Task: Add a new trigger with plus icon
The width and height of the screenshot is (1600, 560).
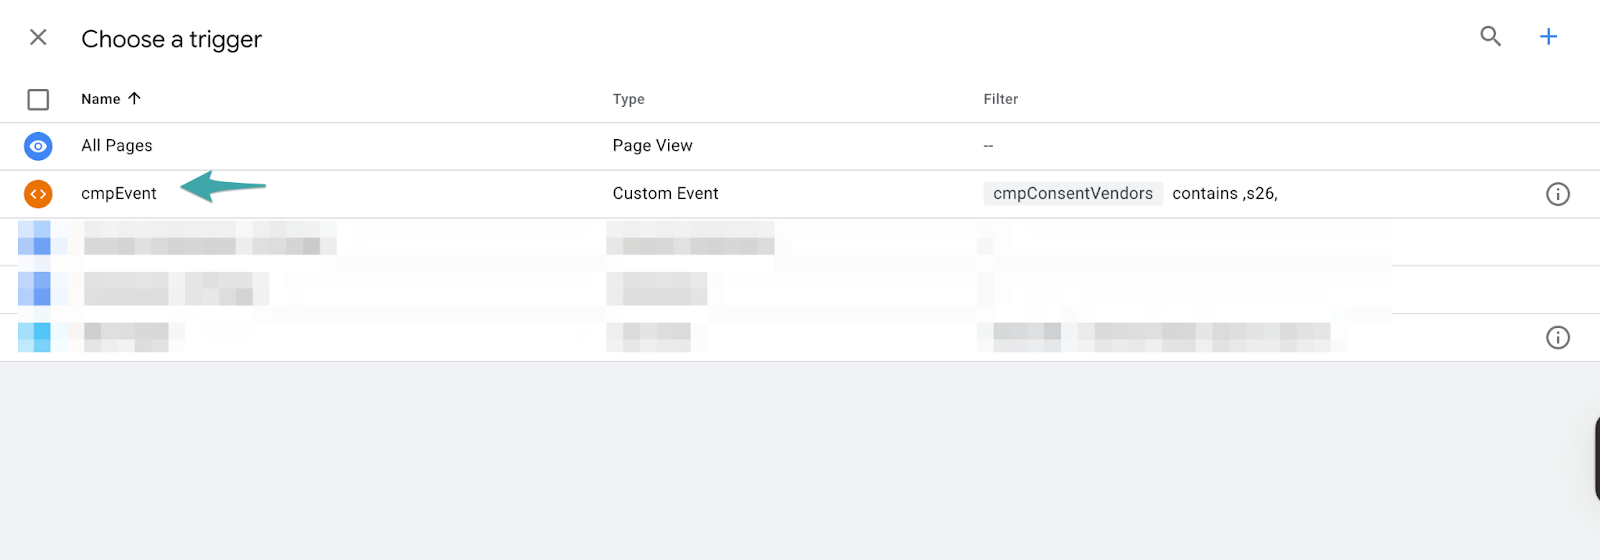Action: (1548, 37)
